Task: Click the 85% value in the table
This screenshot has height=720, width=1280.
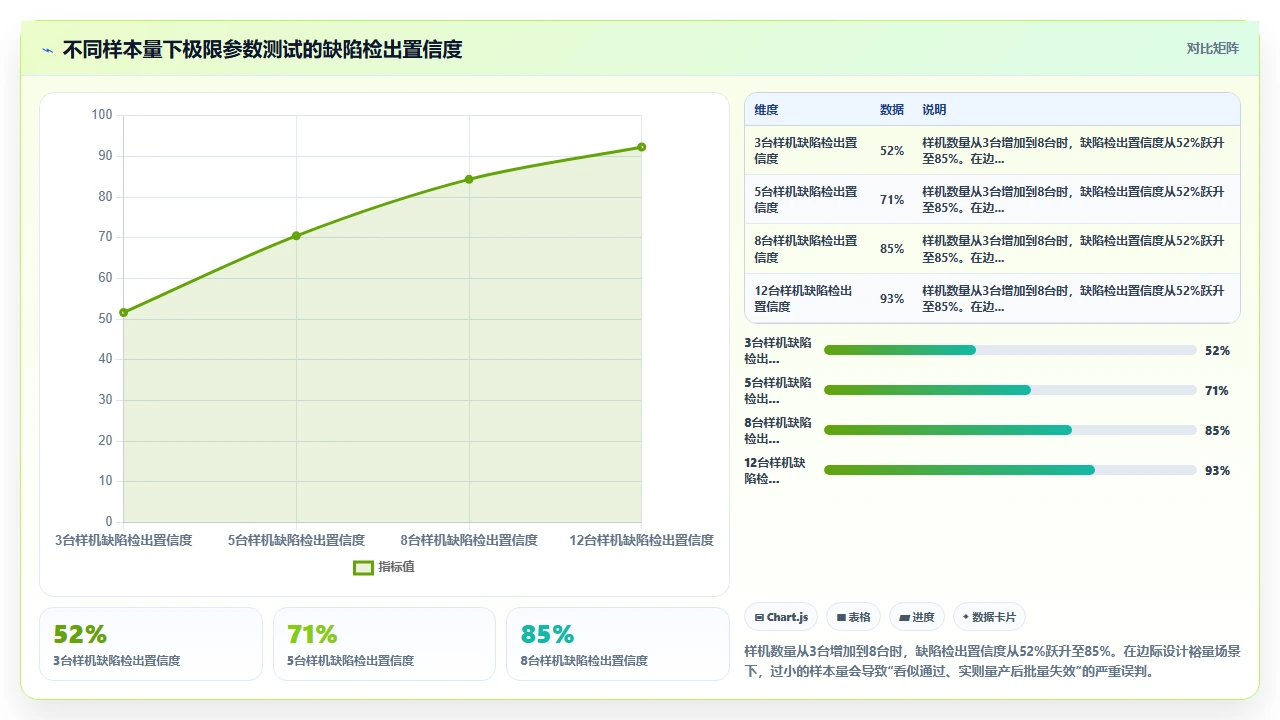Action: click(x=892, y=248)
